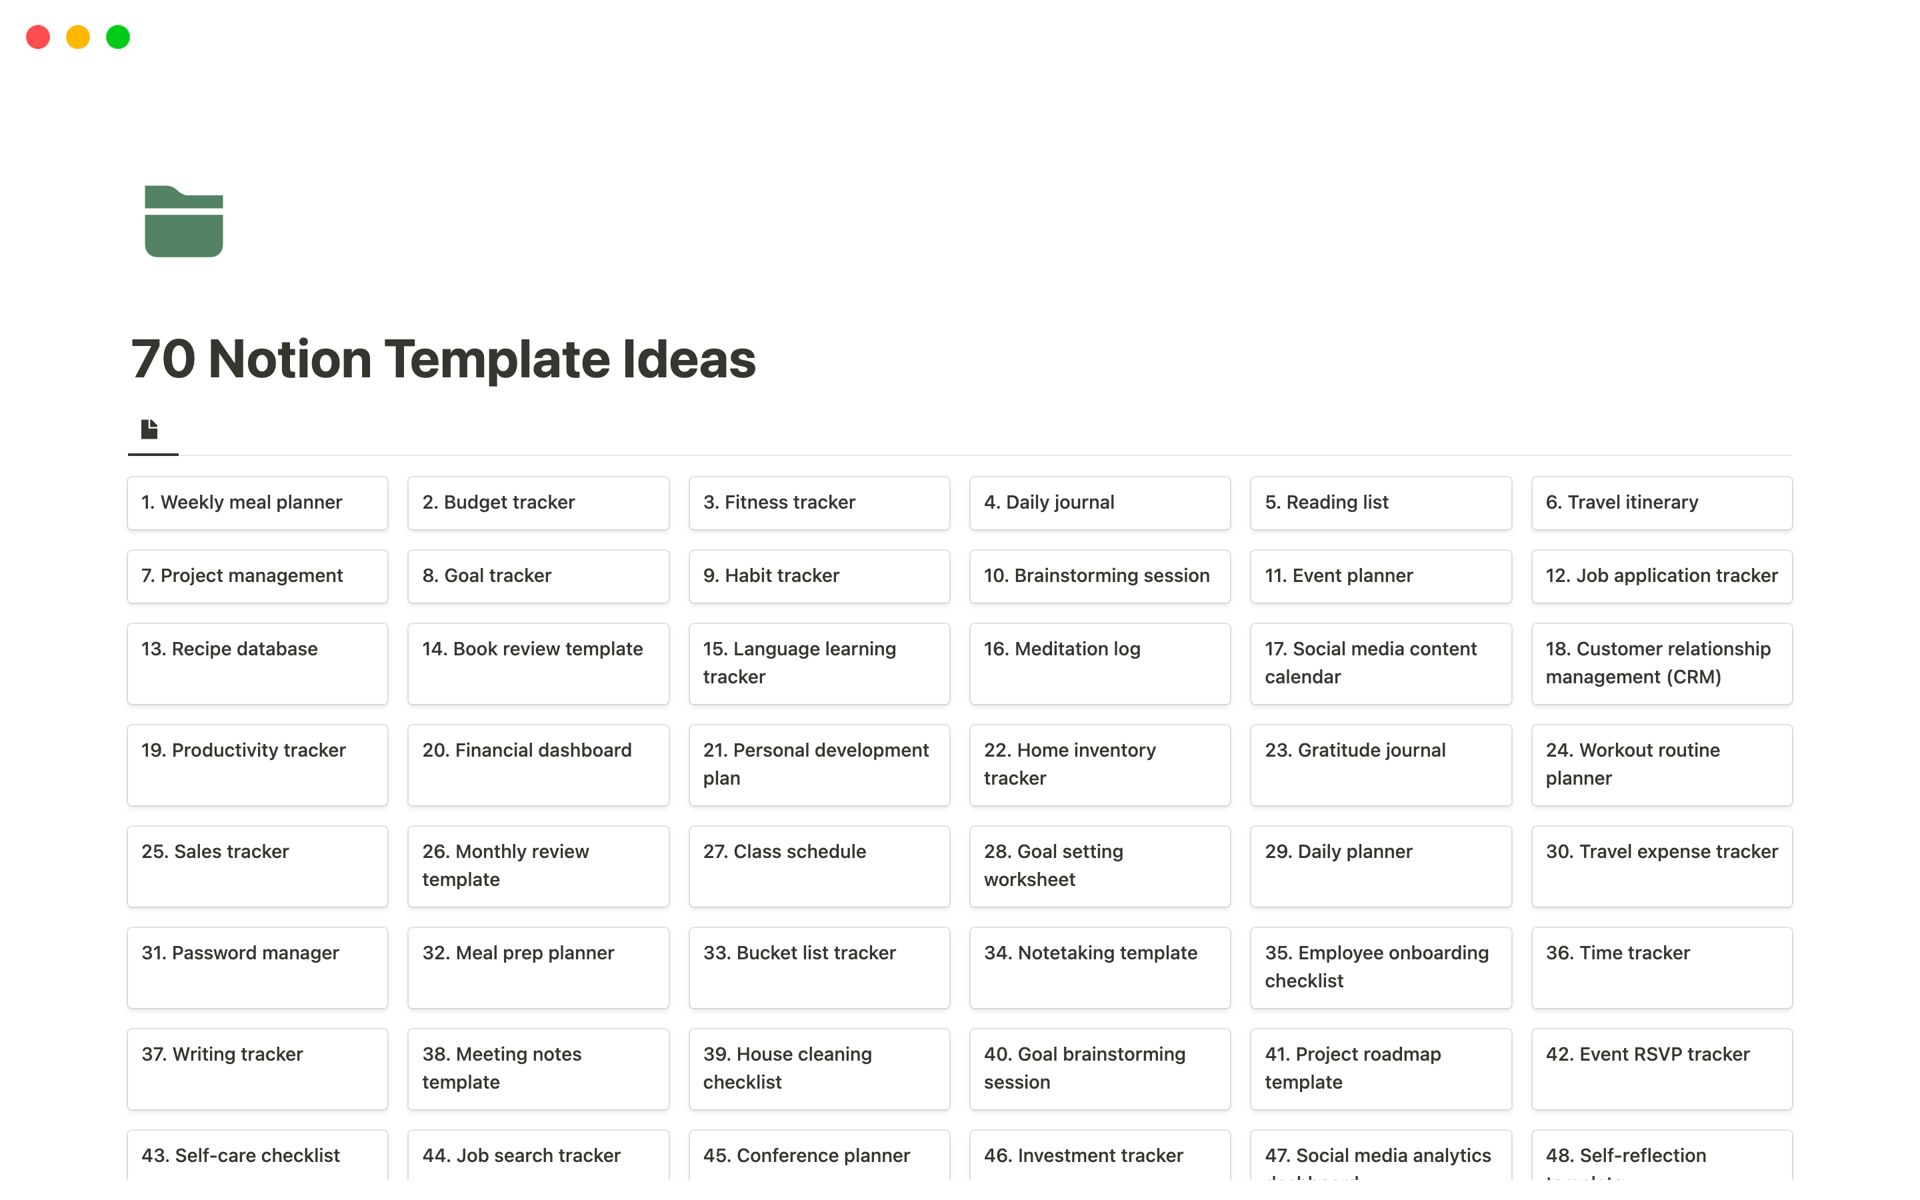The image size is (1920, 1200).
Task: Click the green fullscreen window button
Action: click(118, 37)
